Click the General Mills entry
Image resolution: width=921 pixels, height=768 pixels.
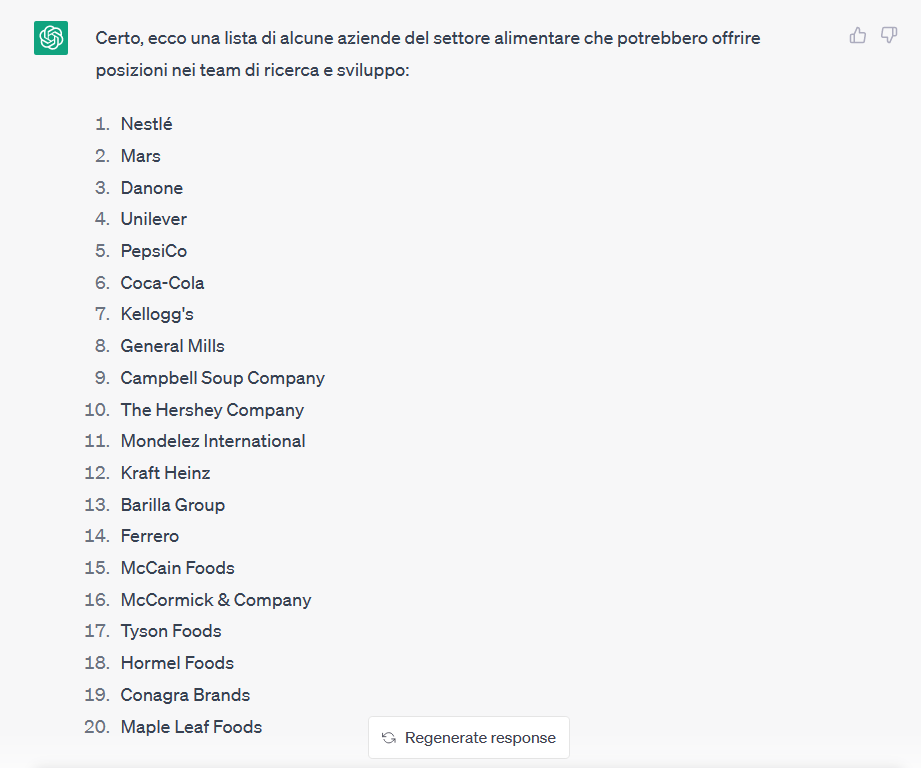point(172,346)
